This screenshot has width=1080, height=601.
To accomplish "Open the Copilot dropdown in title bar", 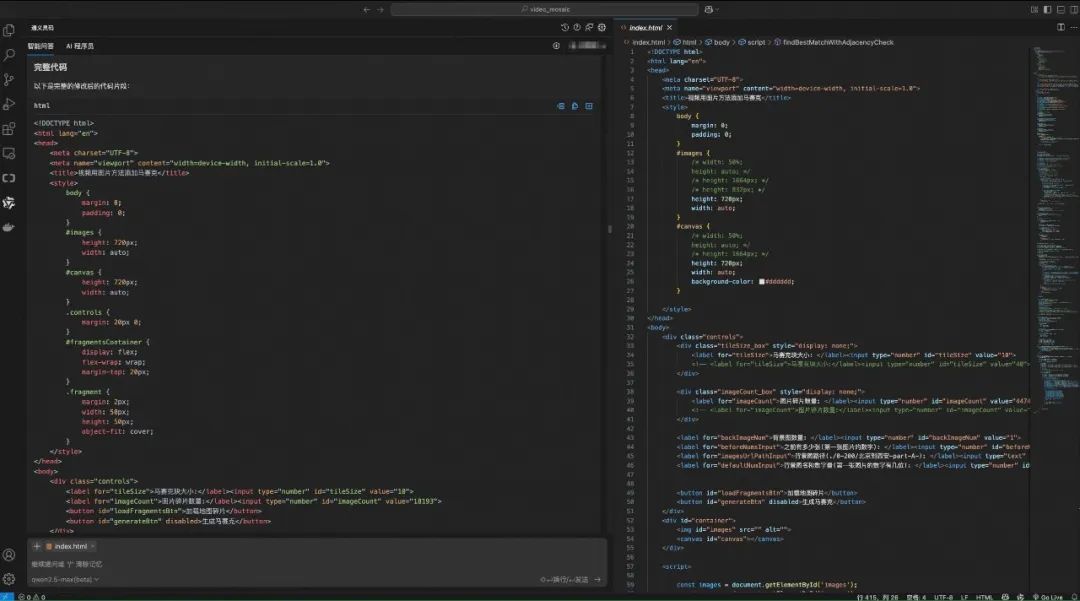I will [712, 10].
